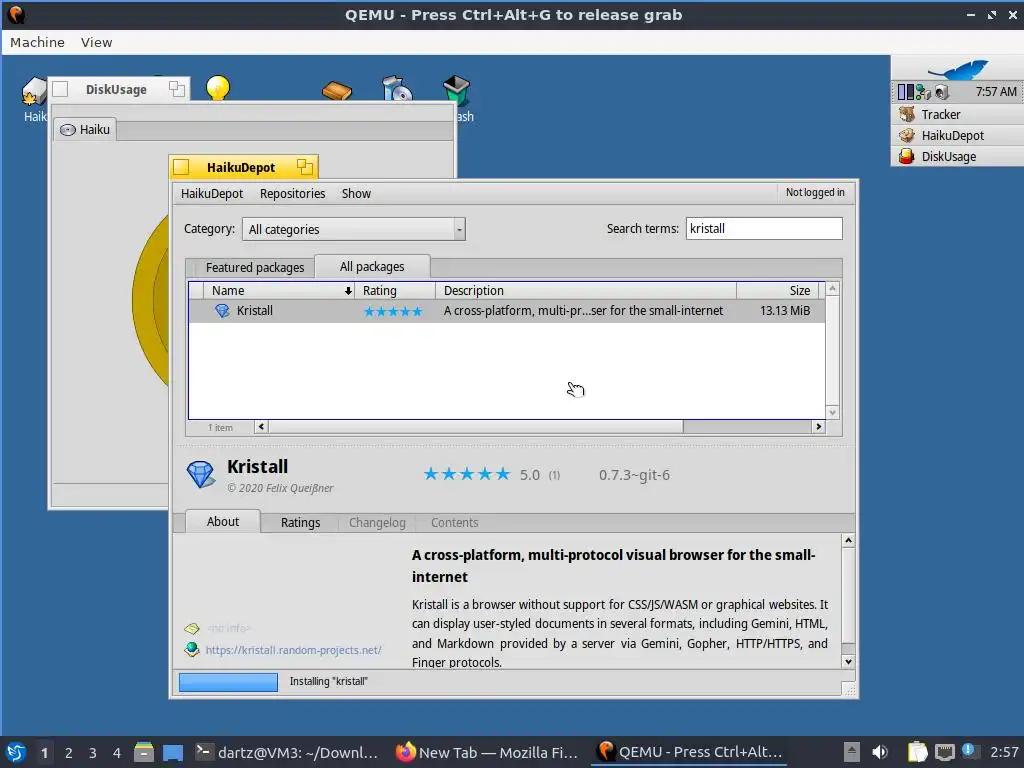
Task: Click the Haiku volume tab in DiskUsage
Action: click(85, 129)
